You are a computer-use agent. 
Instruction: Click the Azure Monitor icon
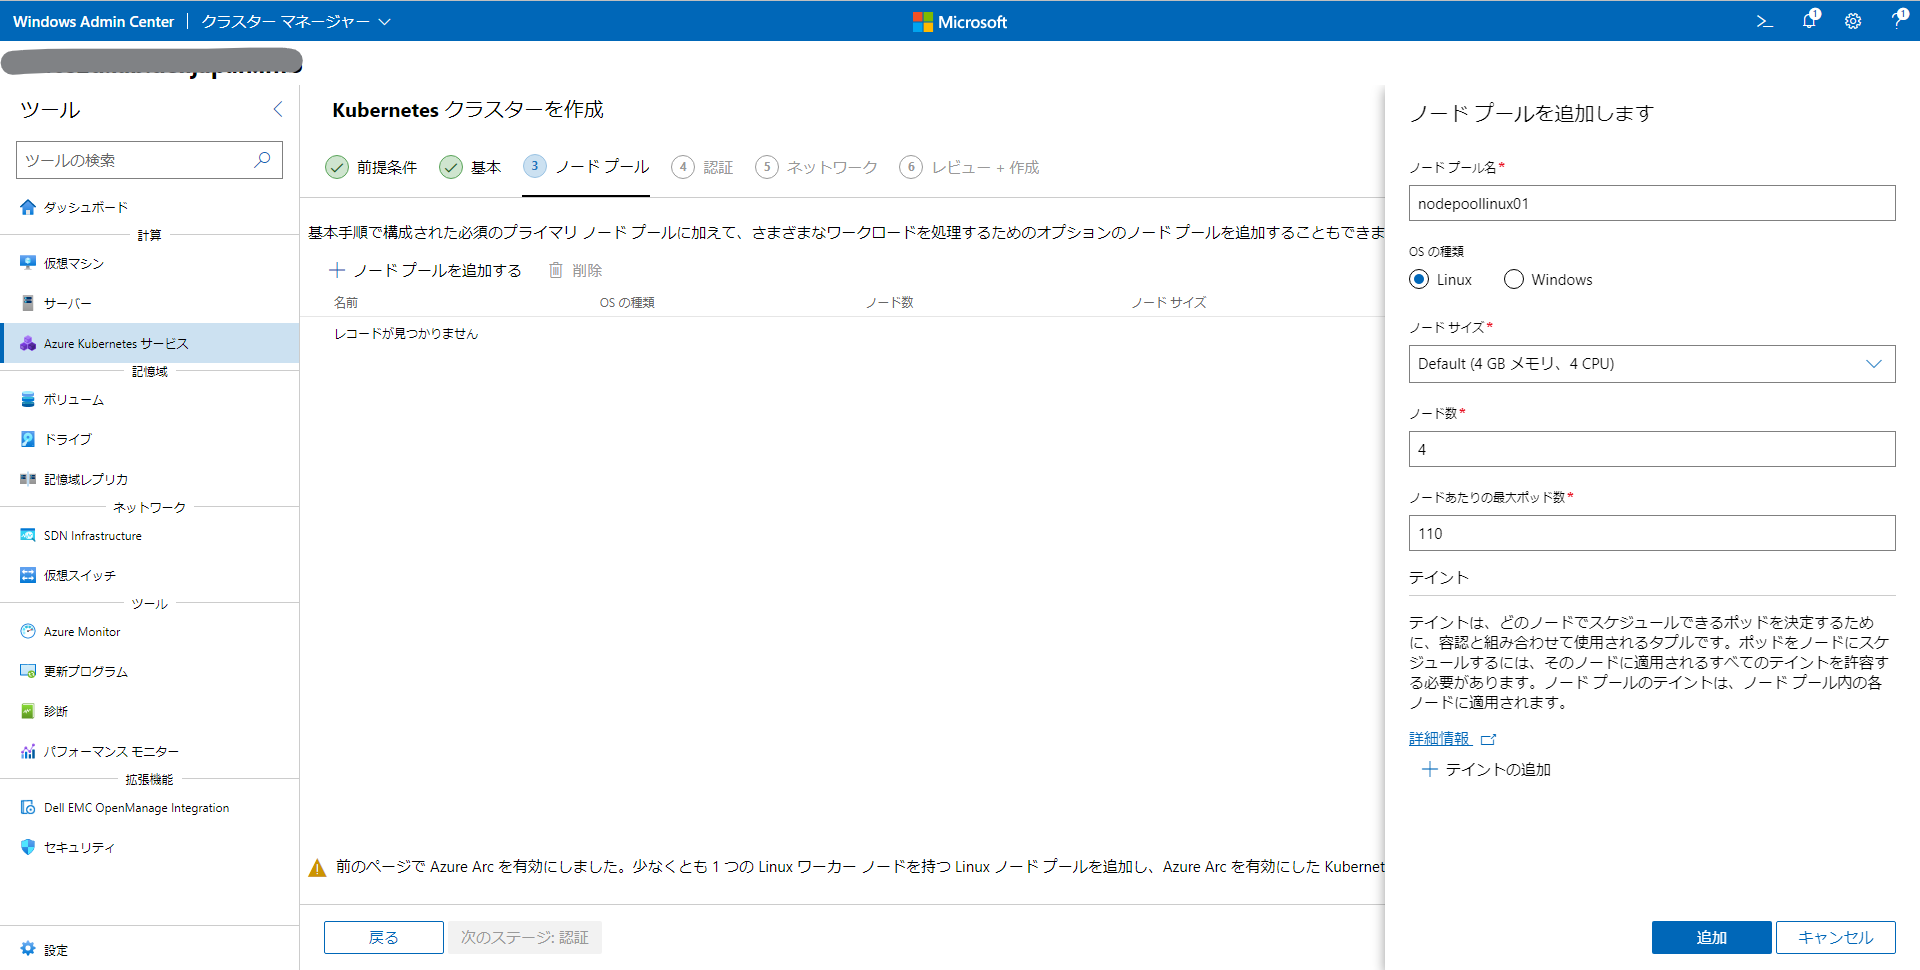point(28,631)
